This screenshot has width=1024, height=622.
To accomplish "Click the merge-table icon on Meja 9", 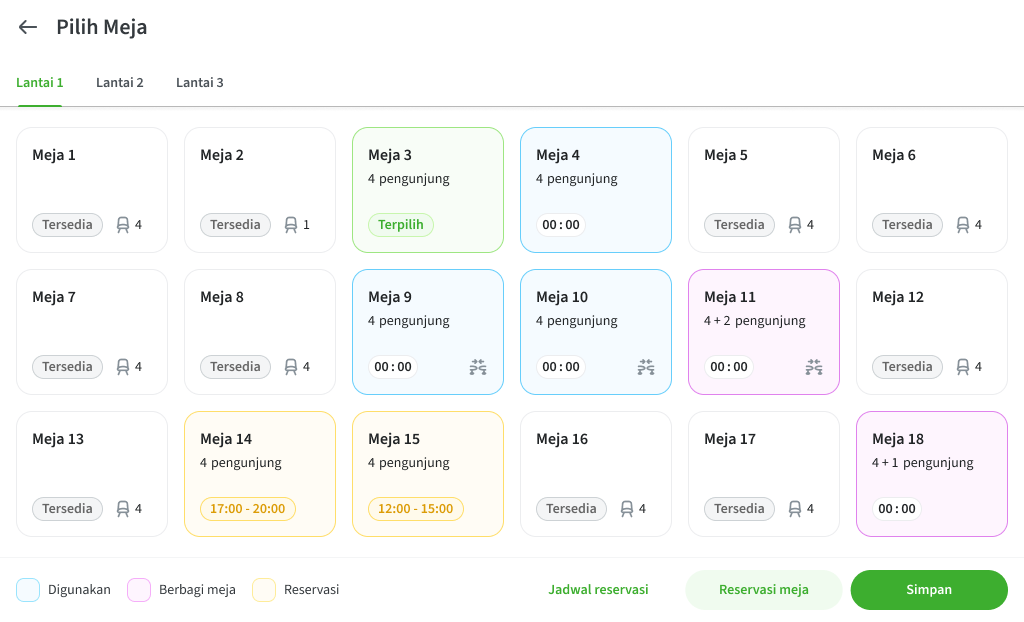I will click(x=478, y=367).
